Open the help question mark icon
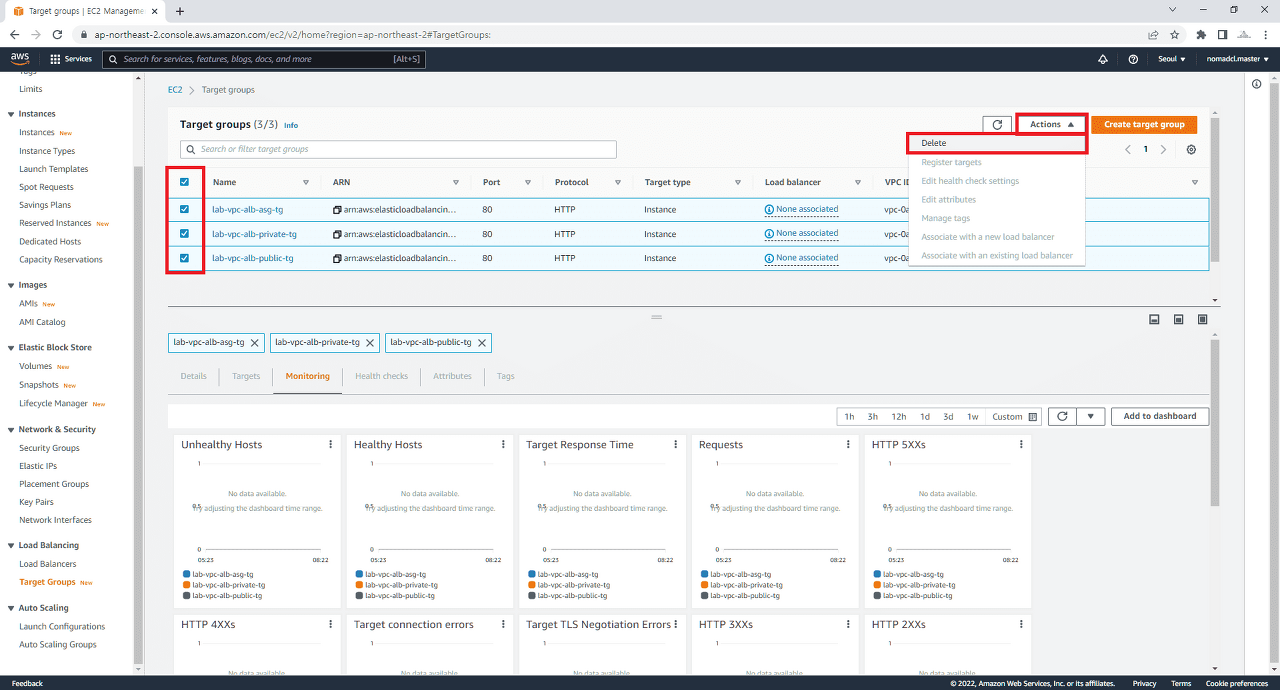 [1133, 59]
